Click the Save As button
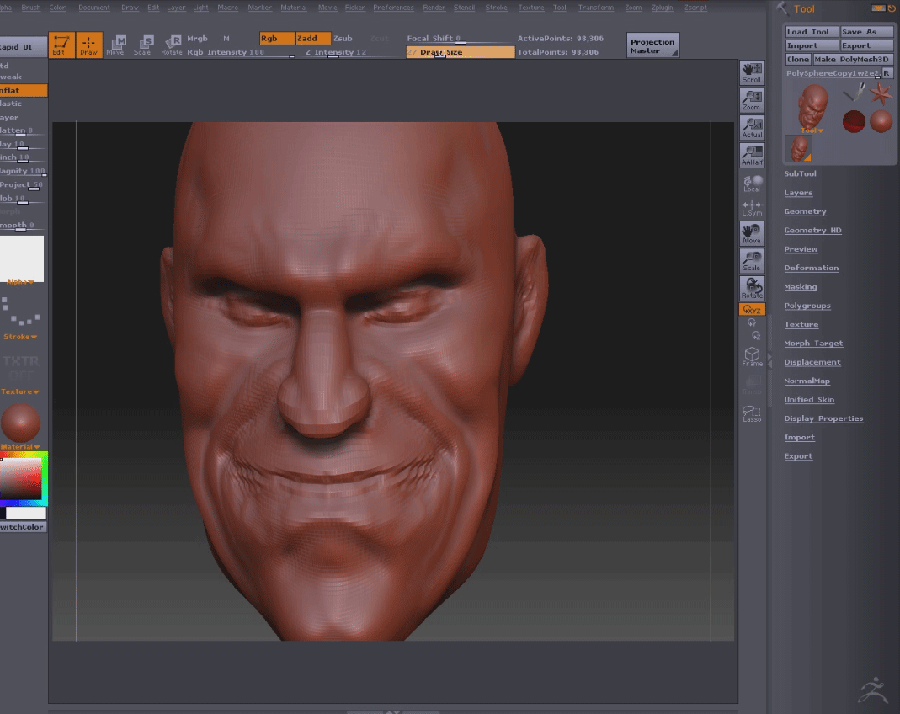900x714 pixels. point(867,32)
